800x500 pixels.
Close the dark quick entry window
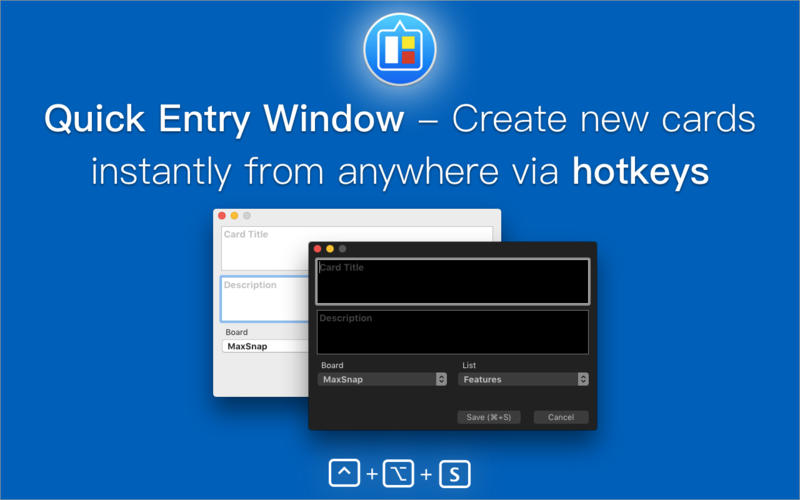click(x=317, y=248)
